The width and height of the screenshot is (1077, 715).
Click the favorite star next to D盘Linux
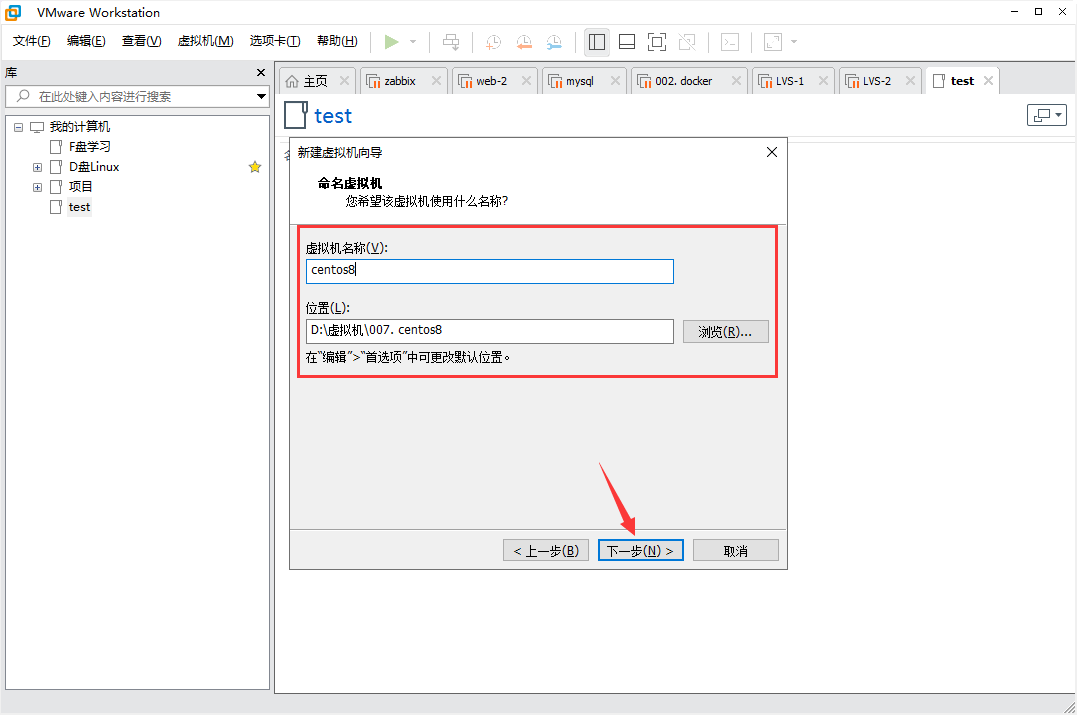click(x=255, y=167)
